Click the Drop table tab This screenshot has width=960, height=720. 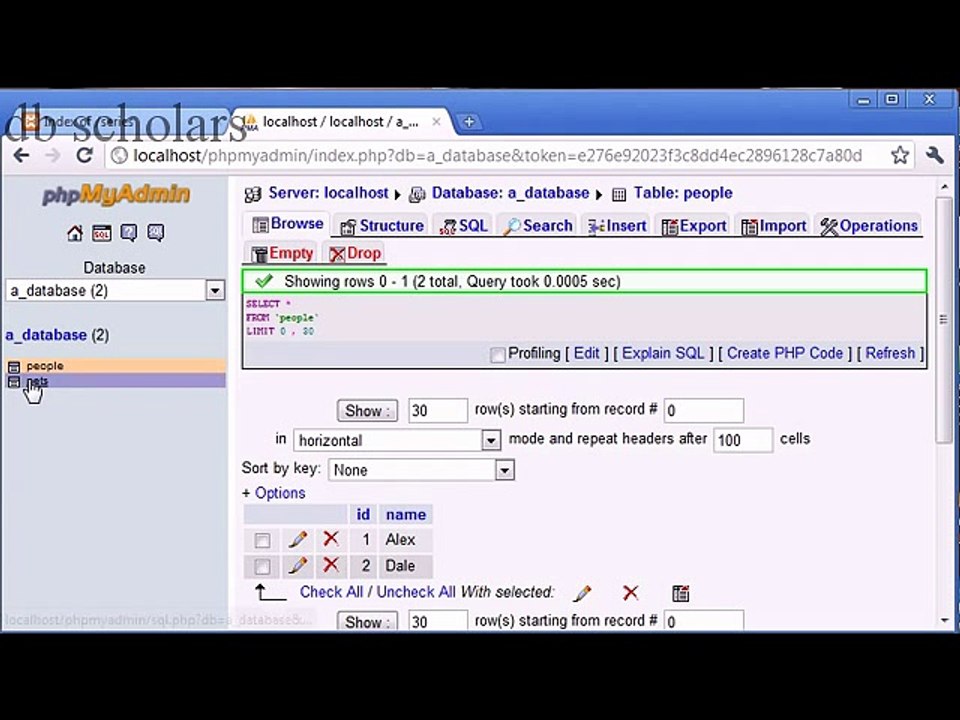tap(355, 253)
